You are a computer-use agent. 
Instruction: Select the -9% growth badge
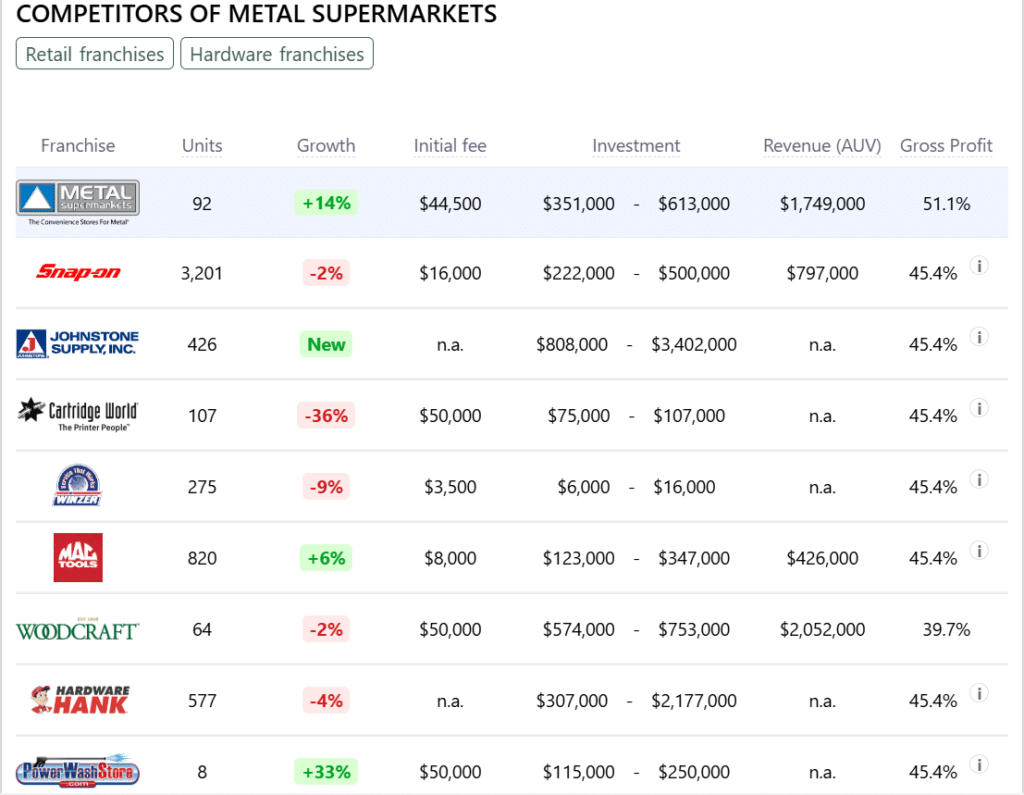click(326, 487)
